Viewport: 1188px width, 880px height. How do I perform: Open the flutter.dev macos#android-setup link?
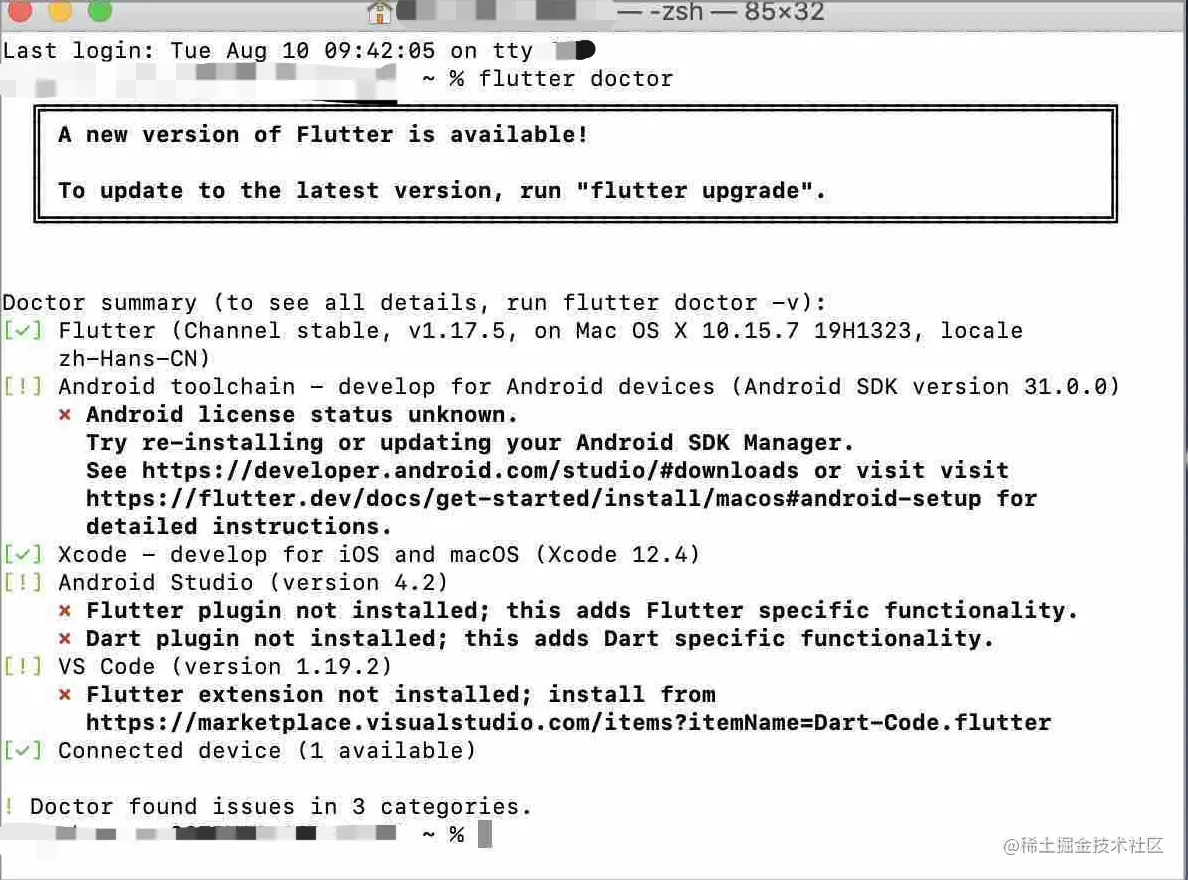[533, 499]
